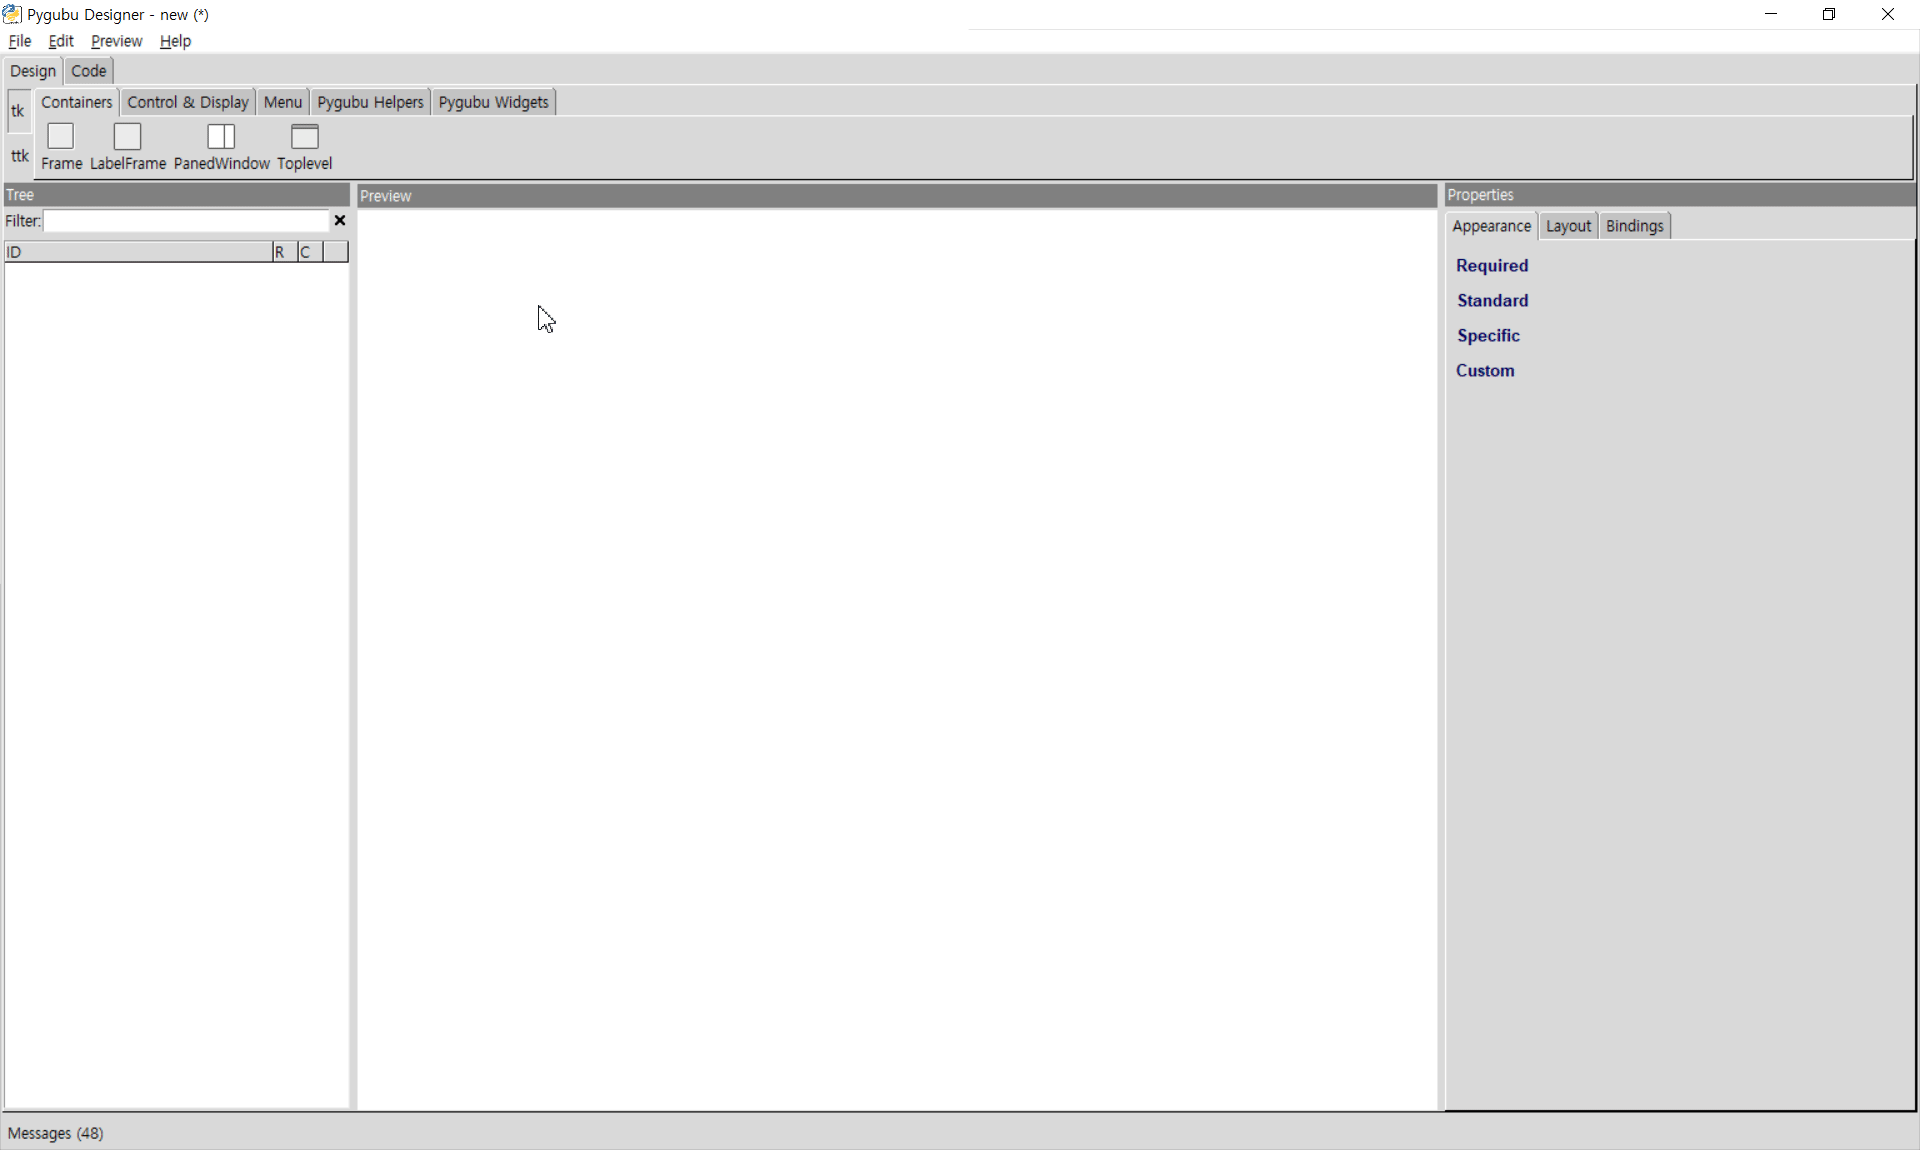Screen dimensions: 1920x1150
Task: Switch to the Code tab
Action: point(89,71)
